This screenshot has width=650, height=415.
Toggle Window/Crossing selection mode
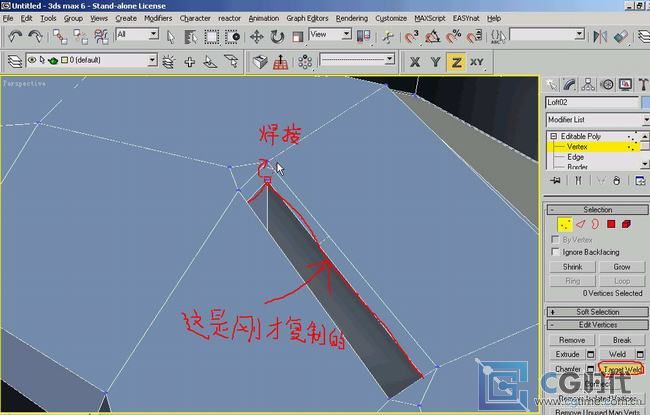233,36
